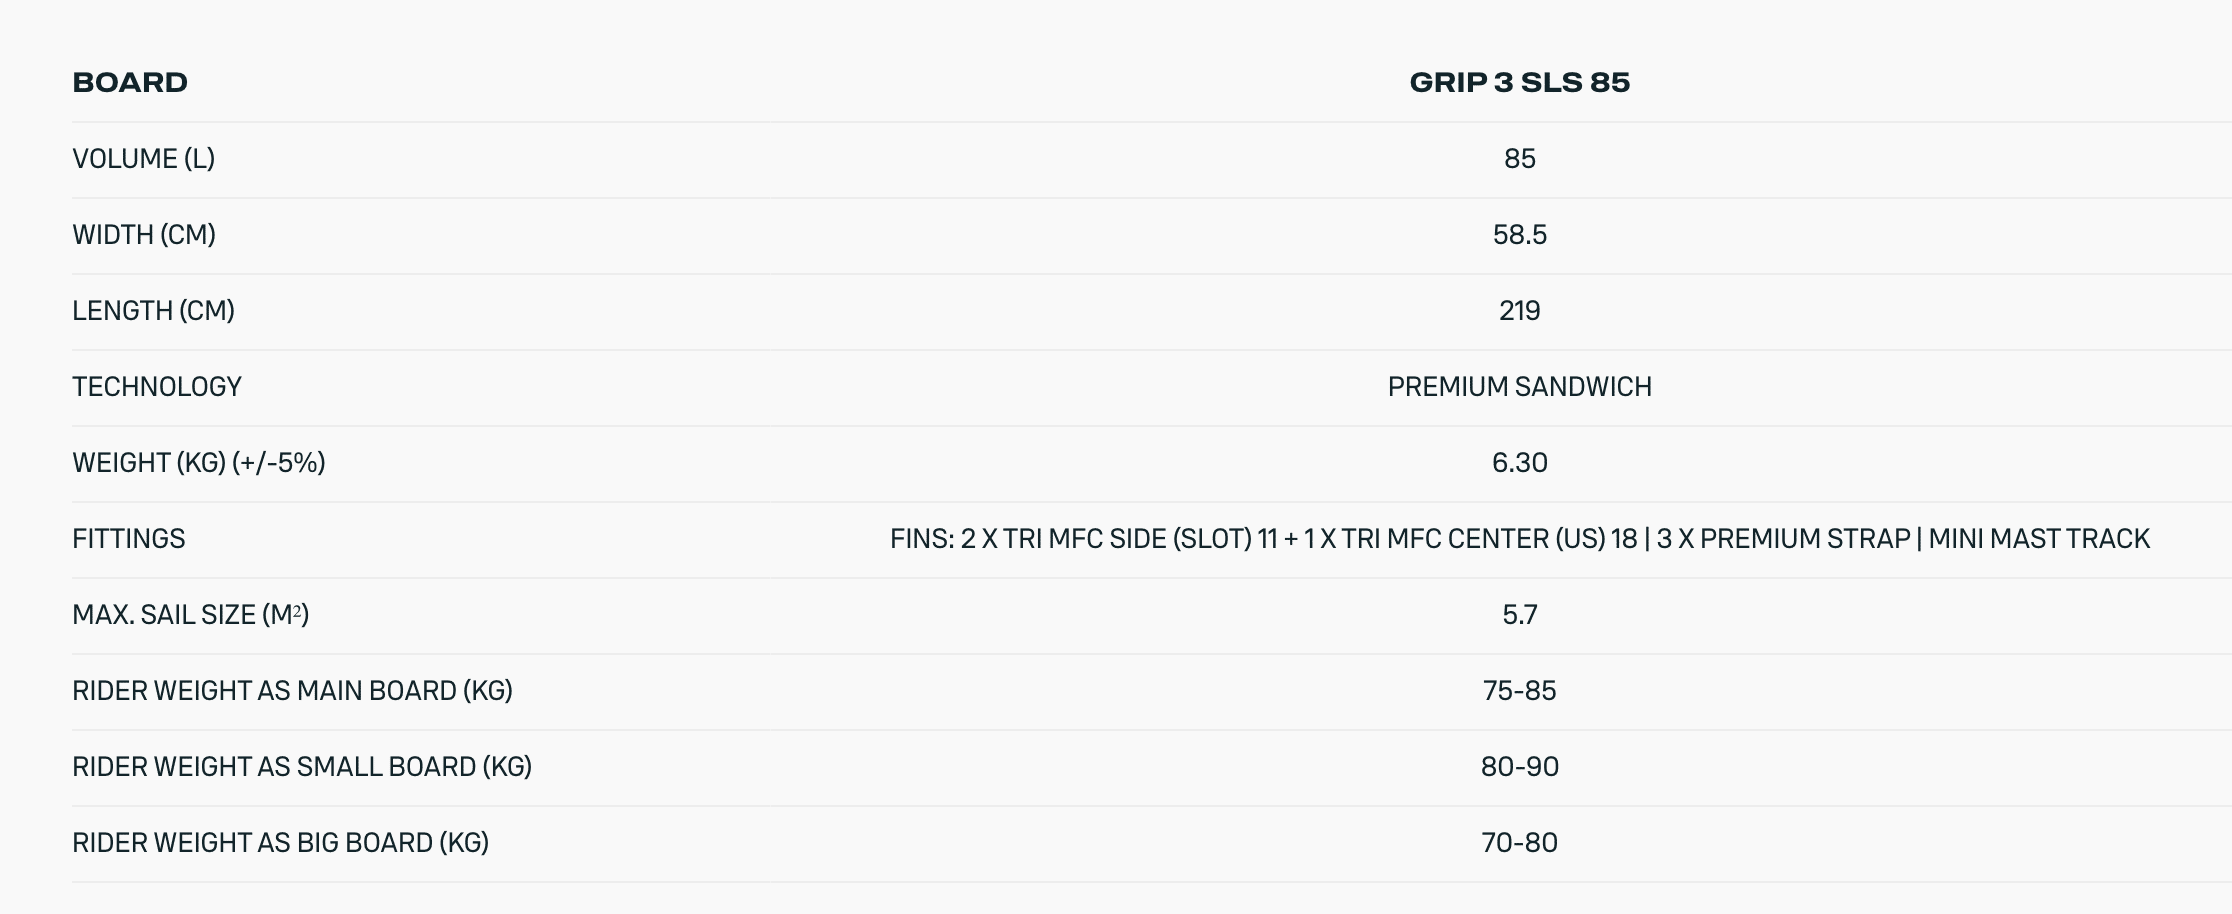Click the weight value 6.30
Screen dimensions: 2232x914
pos(1519,463)
